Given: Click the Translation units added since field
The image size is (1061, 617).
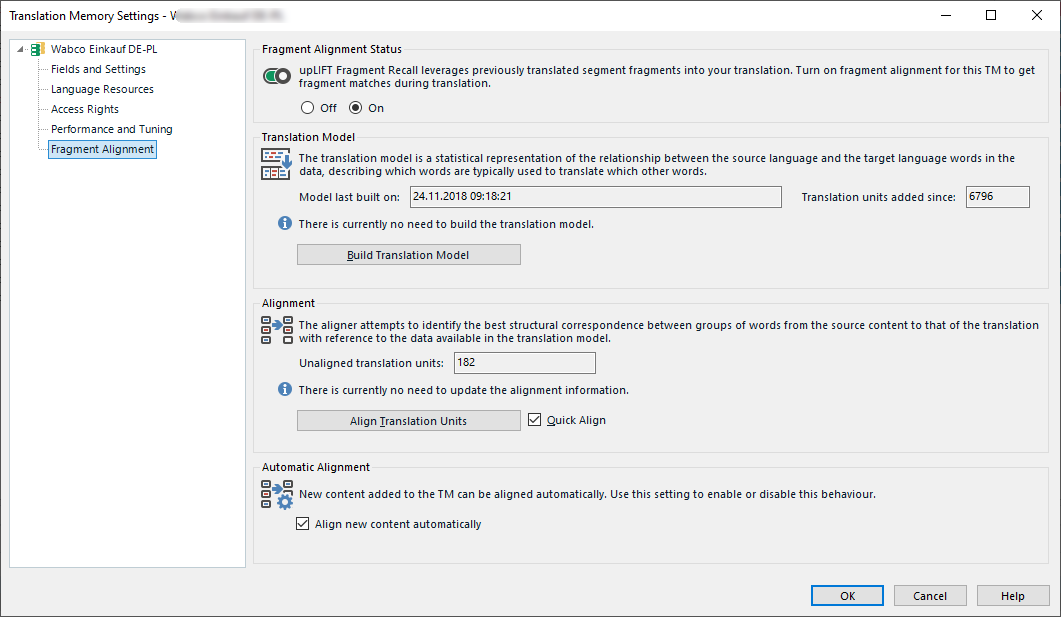Looking at the screenshot, I should tap(997, 197).
